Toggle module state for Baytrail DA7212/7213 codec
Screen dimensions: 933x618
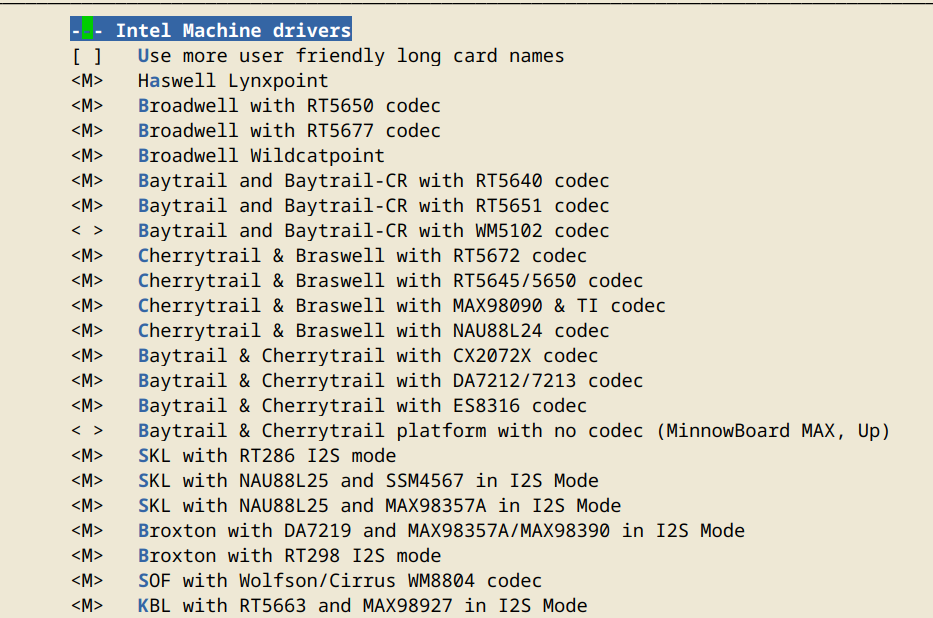87,381
